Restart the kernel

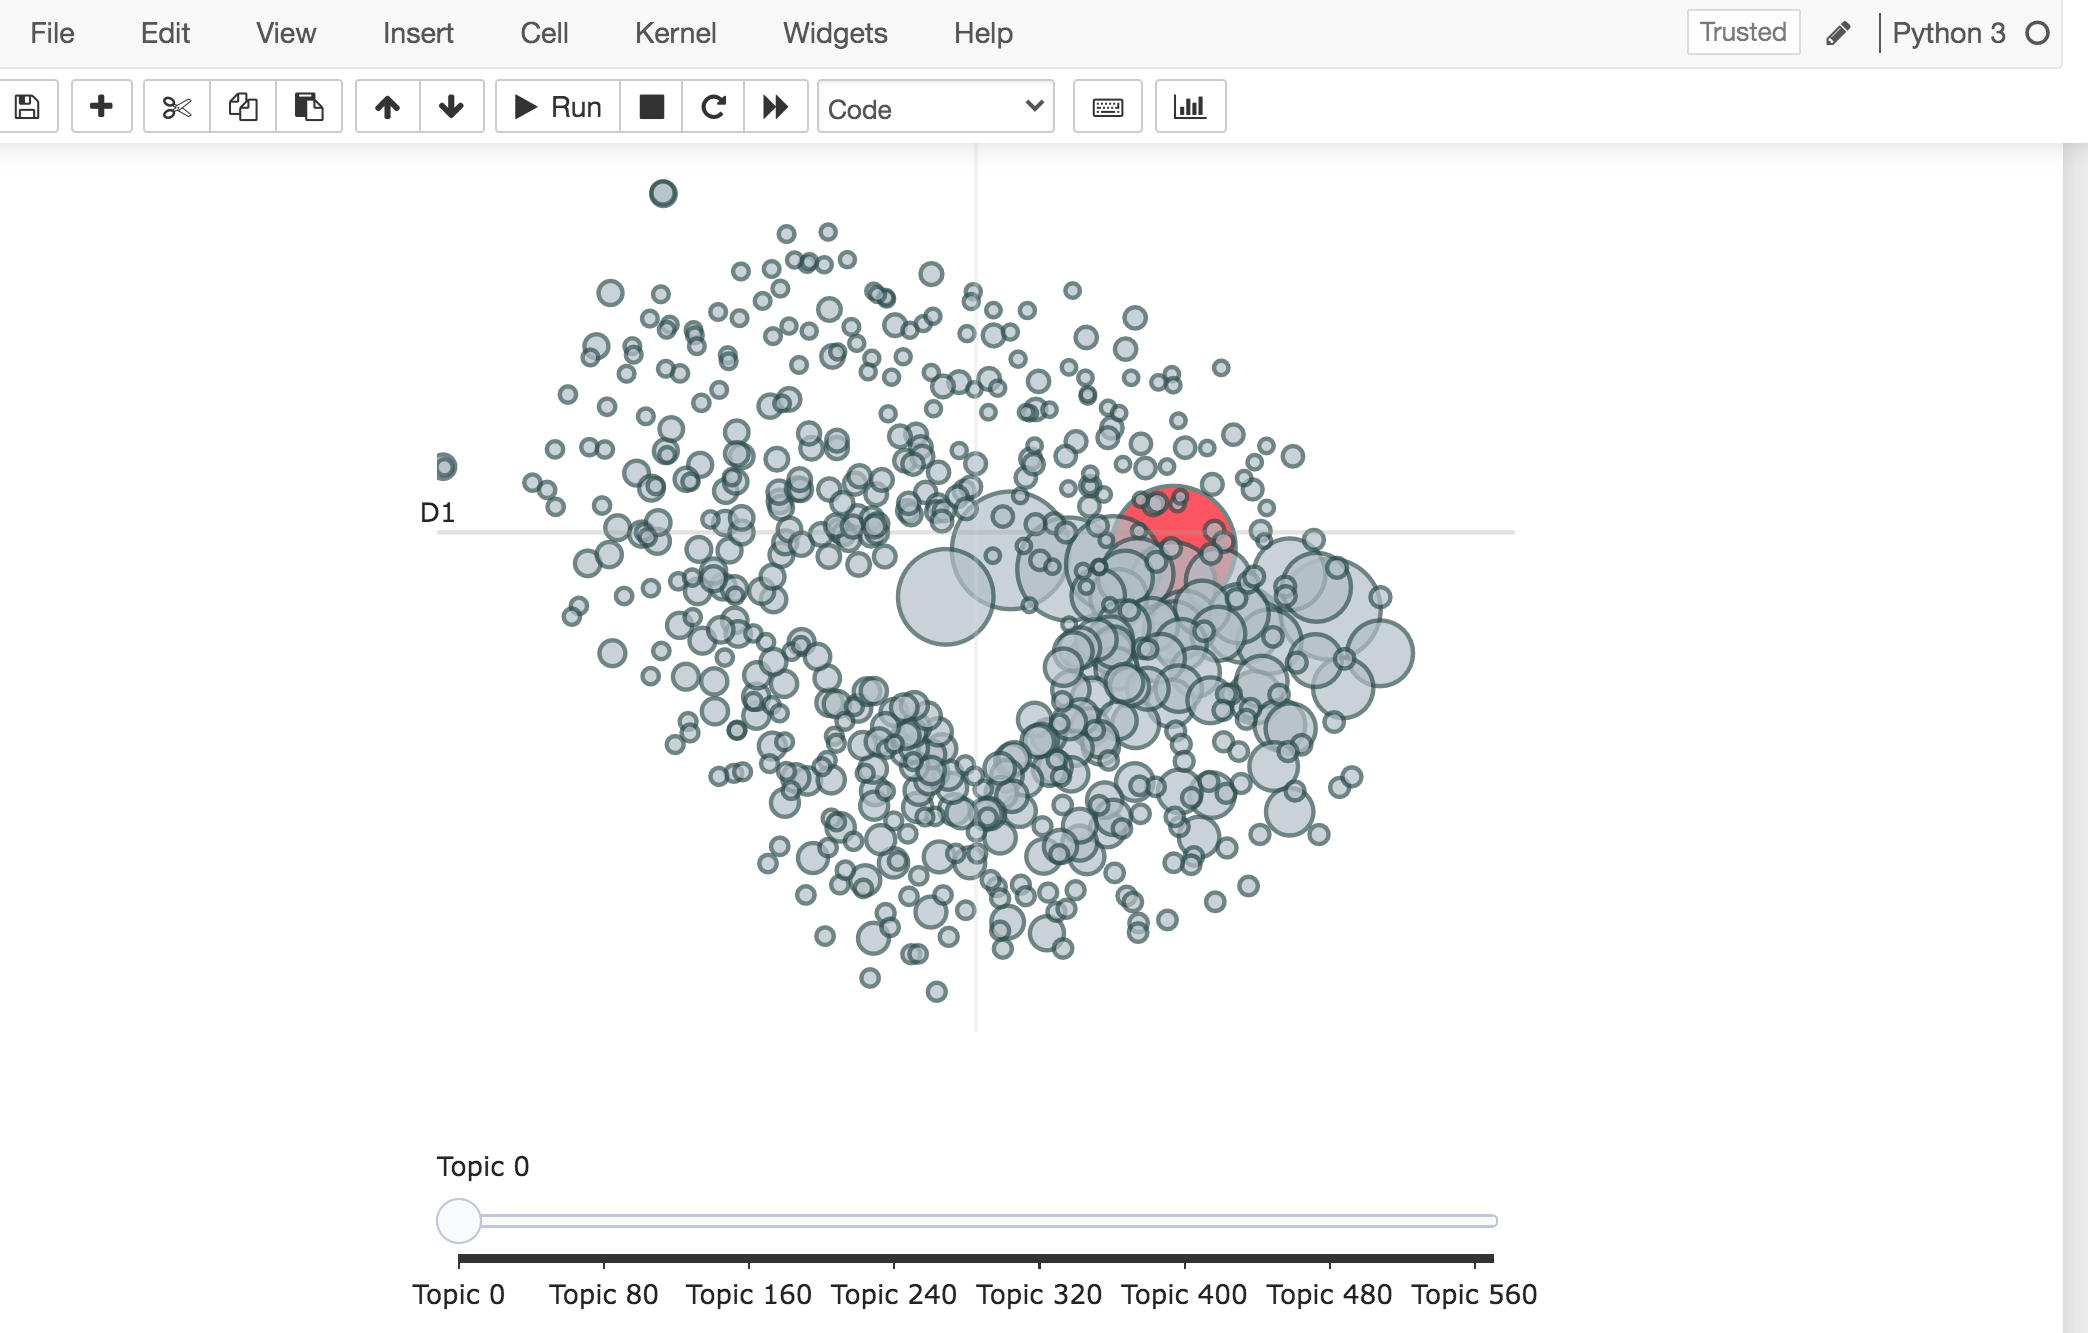coord(713,106)
